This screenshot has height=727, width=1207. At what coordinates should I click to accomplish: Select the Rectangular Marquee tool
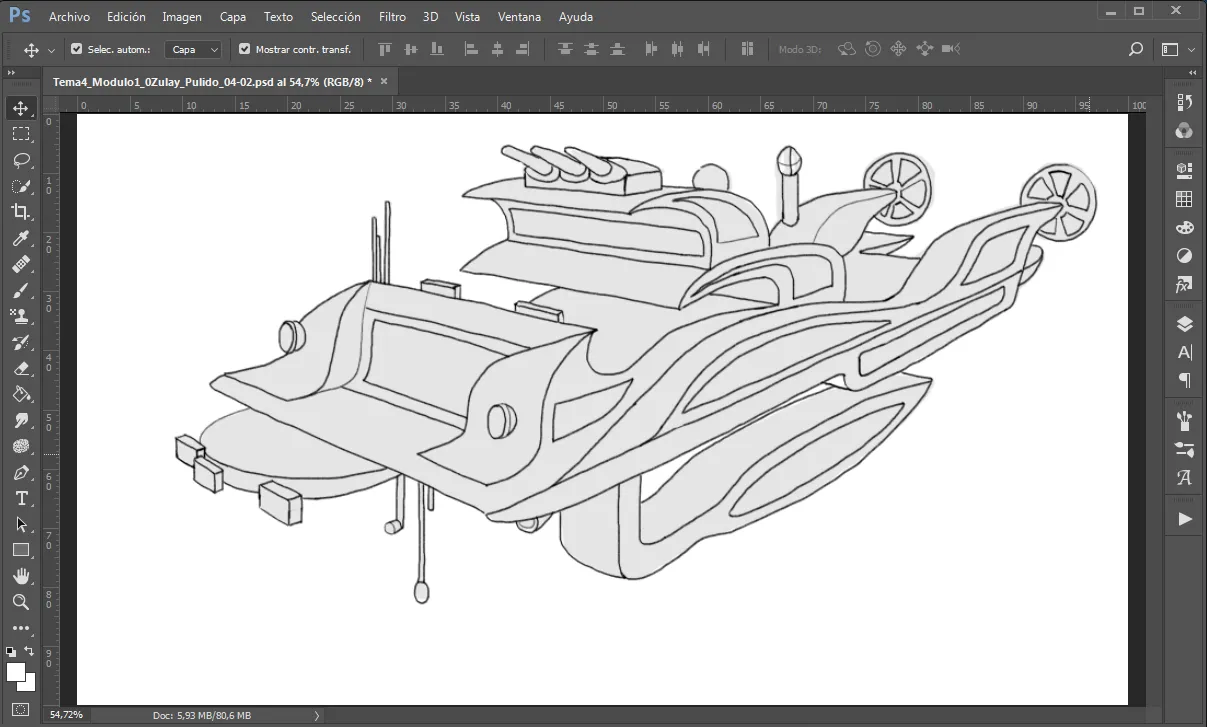21,134
